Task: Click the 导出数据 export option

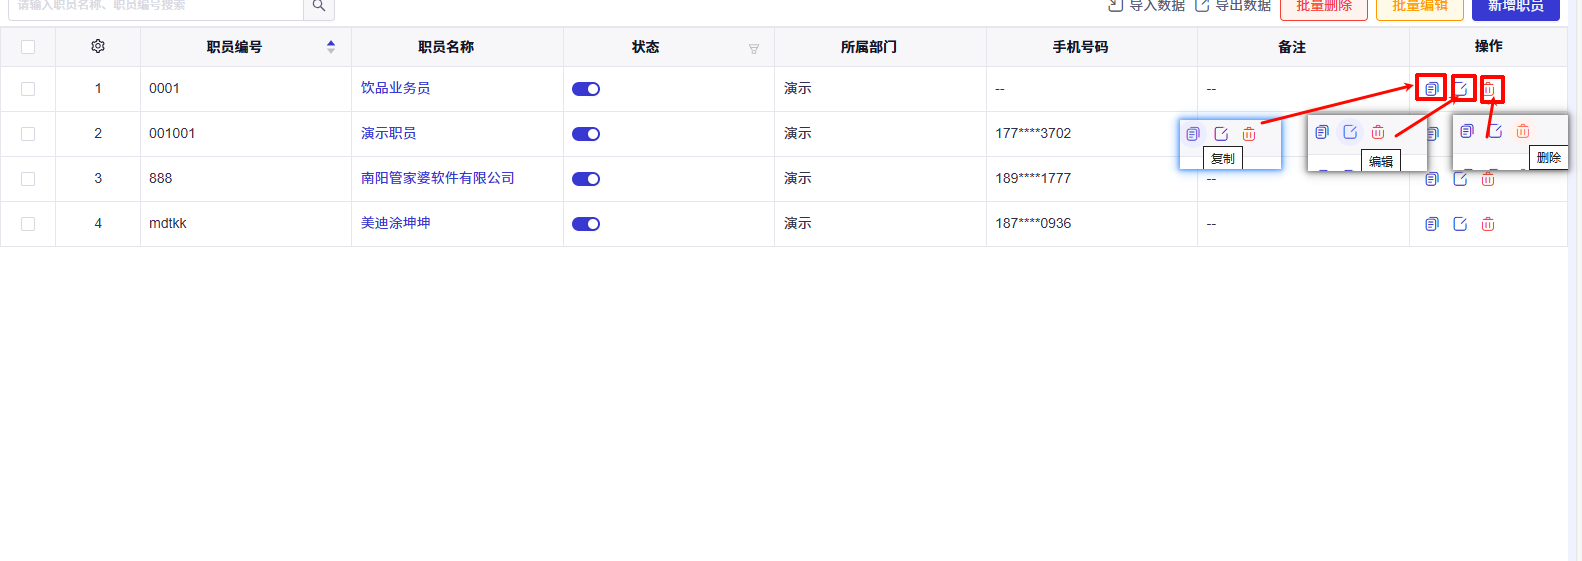Action: coord(1233,6)
